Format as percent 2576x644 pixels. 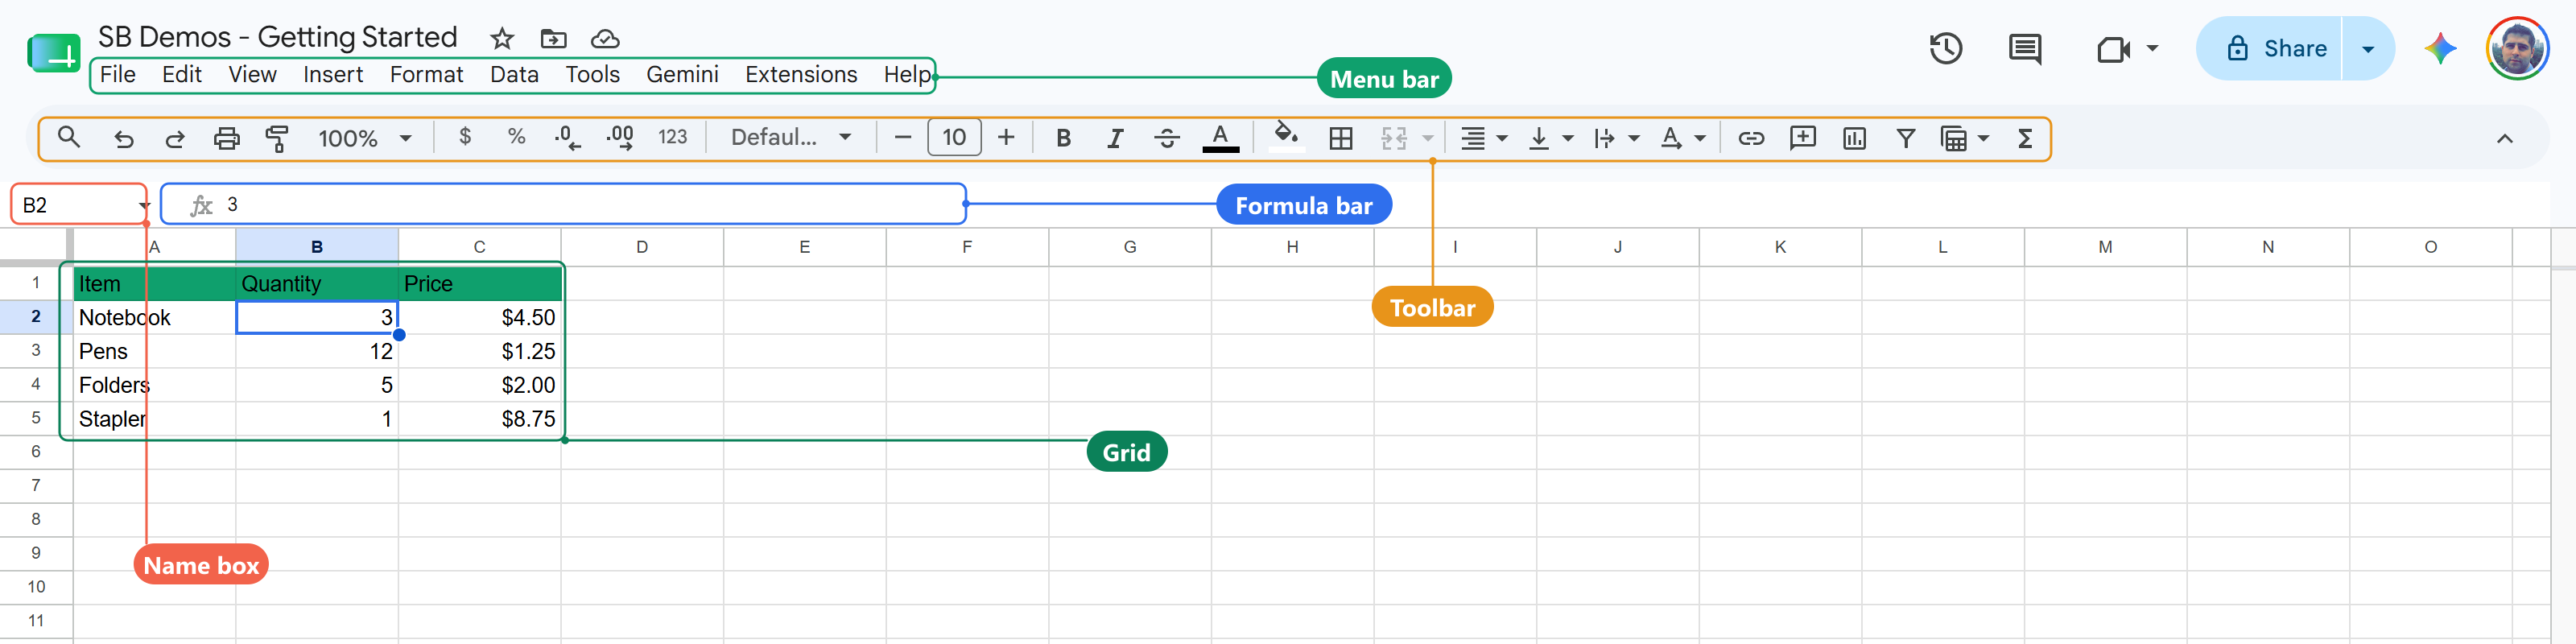(516, 137)
